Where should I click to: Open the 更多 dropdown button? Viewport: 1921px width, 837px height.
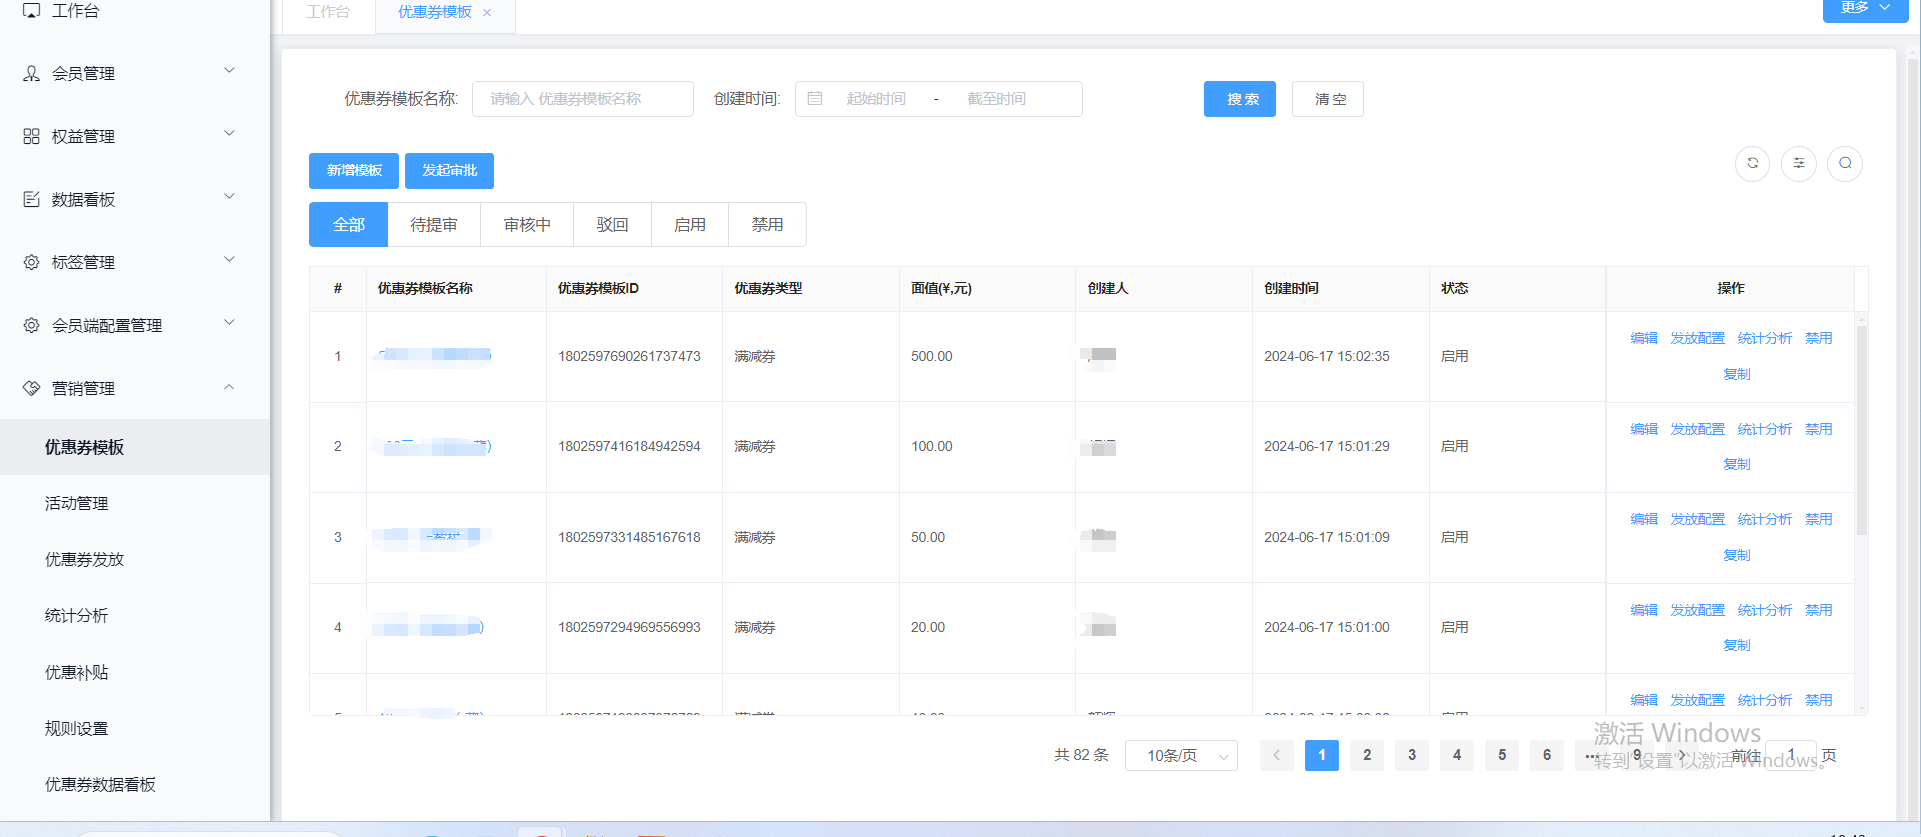(1864, 8)
